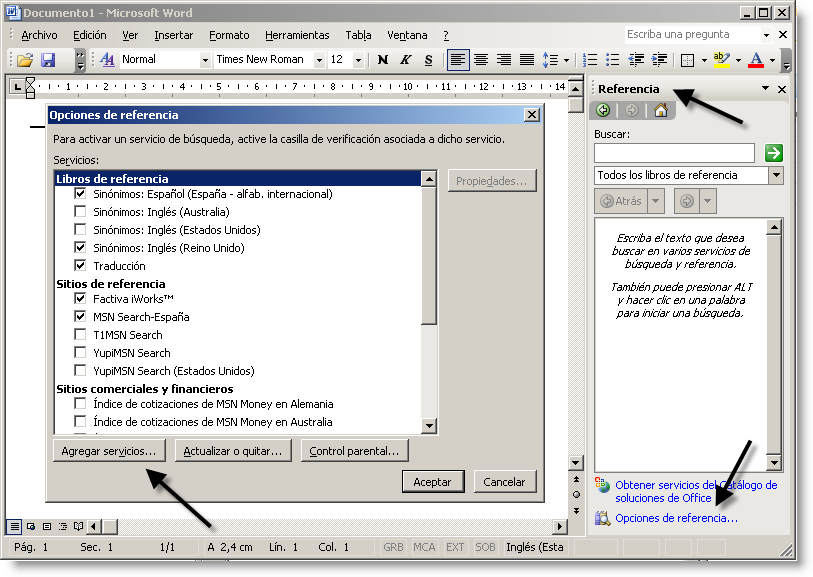Open the 'Opciones de referencia...' link

[676, 518]
